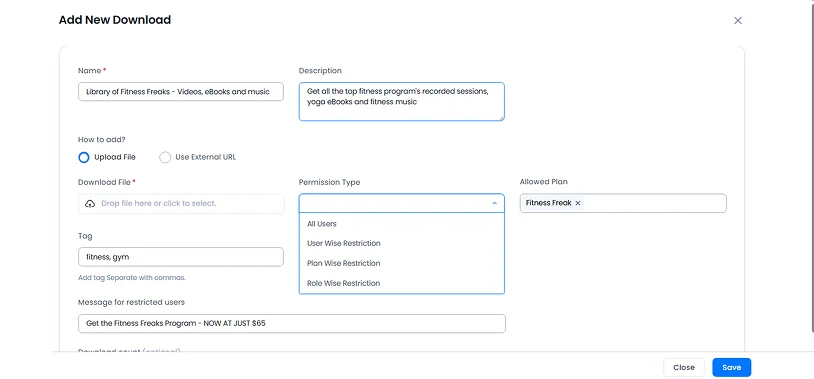Screen dimensions: 814x379
Task: Click the Permission Type select box
Action: tap(401, 204)
